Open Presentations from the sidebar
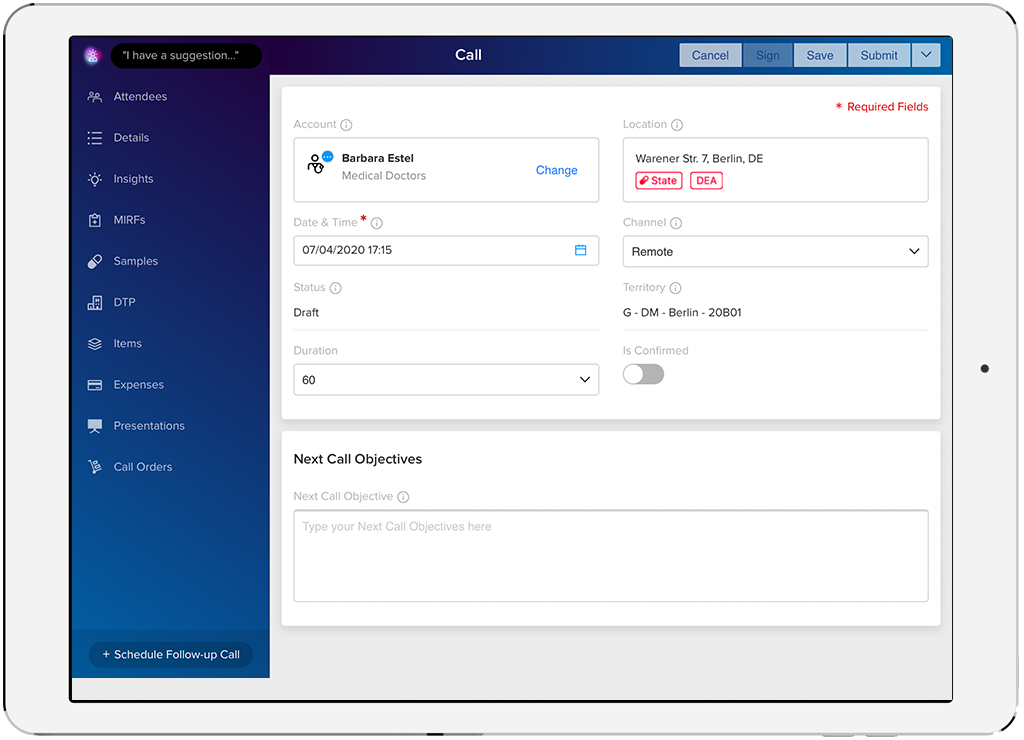 click(x=149, y=426)
